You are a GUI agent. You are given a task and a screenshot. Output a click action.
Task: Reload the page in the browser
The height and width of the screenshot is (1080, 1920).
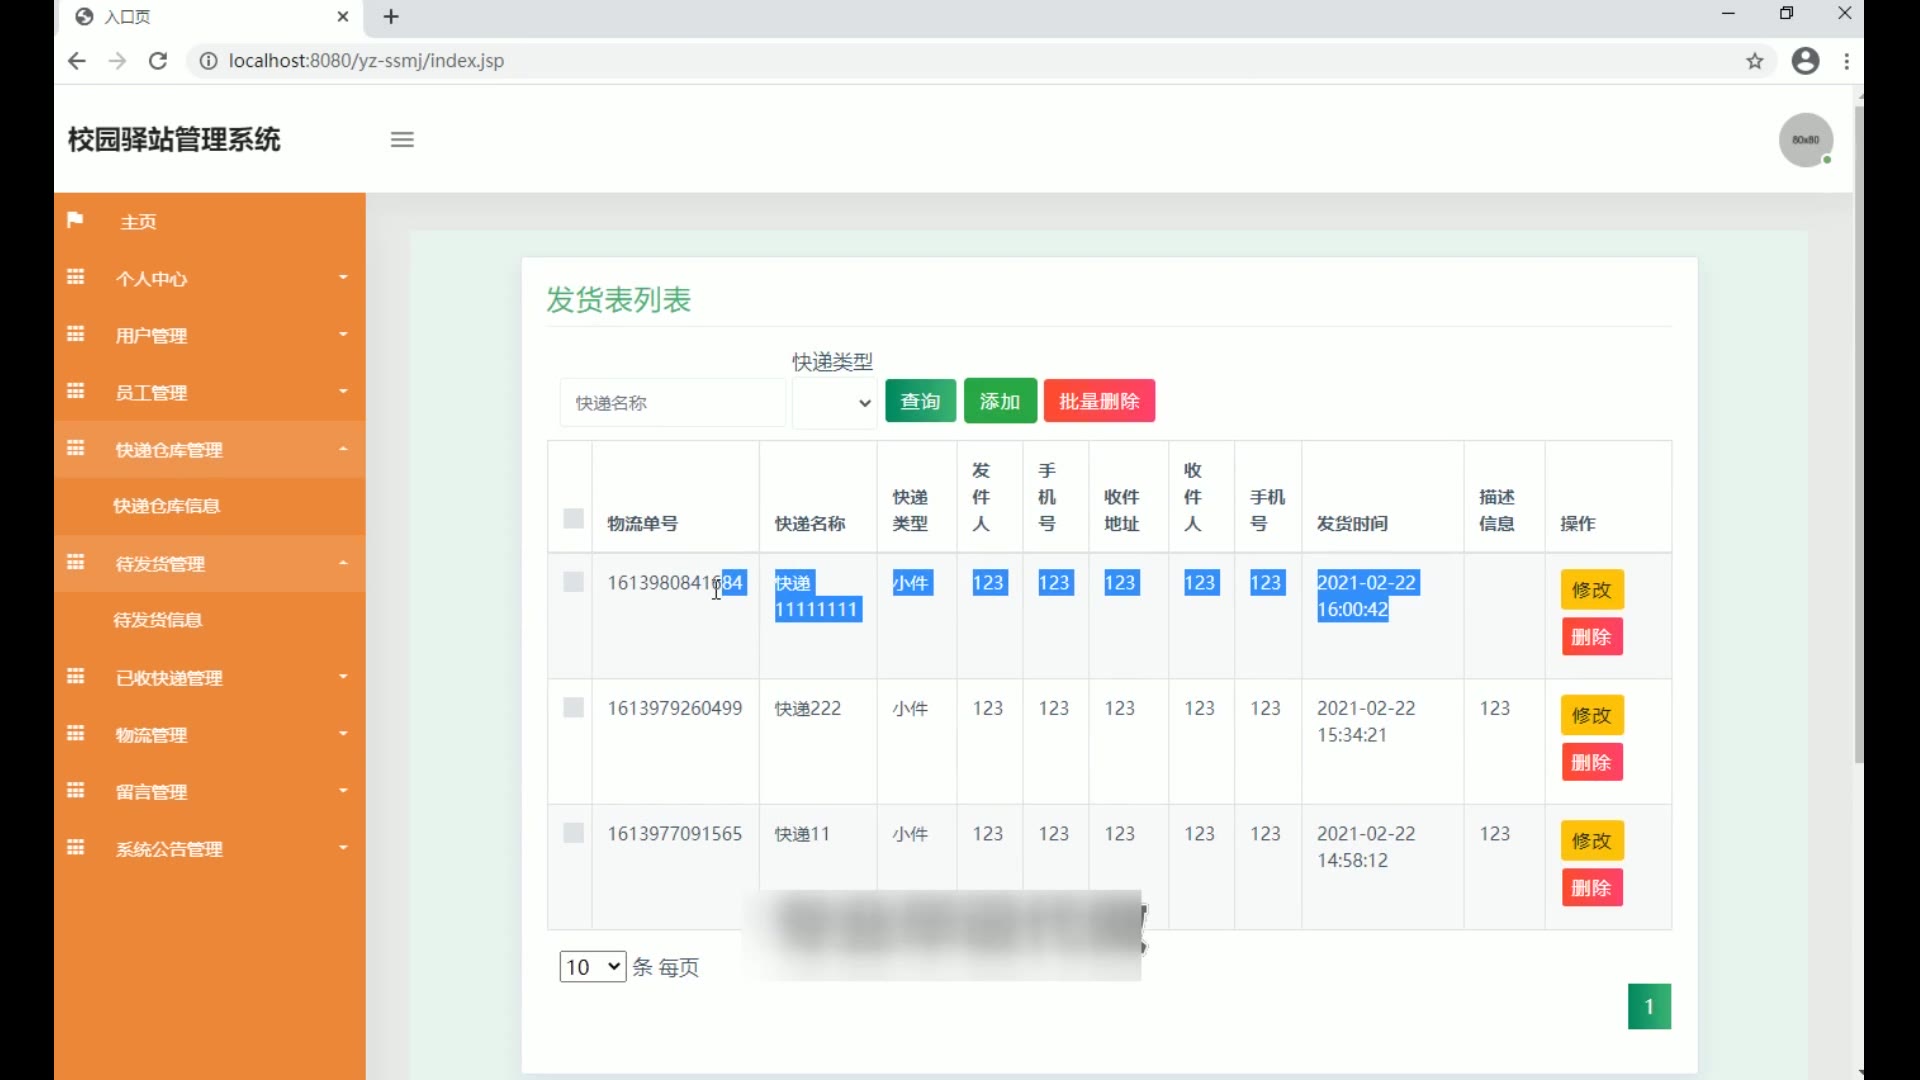click(x=158, y=61)
